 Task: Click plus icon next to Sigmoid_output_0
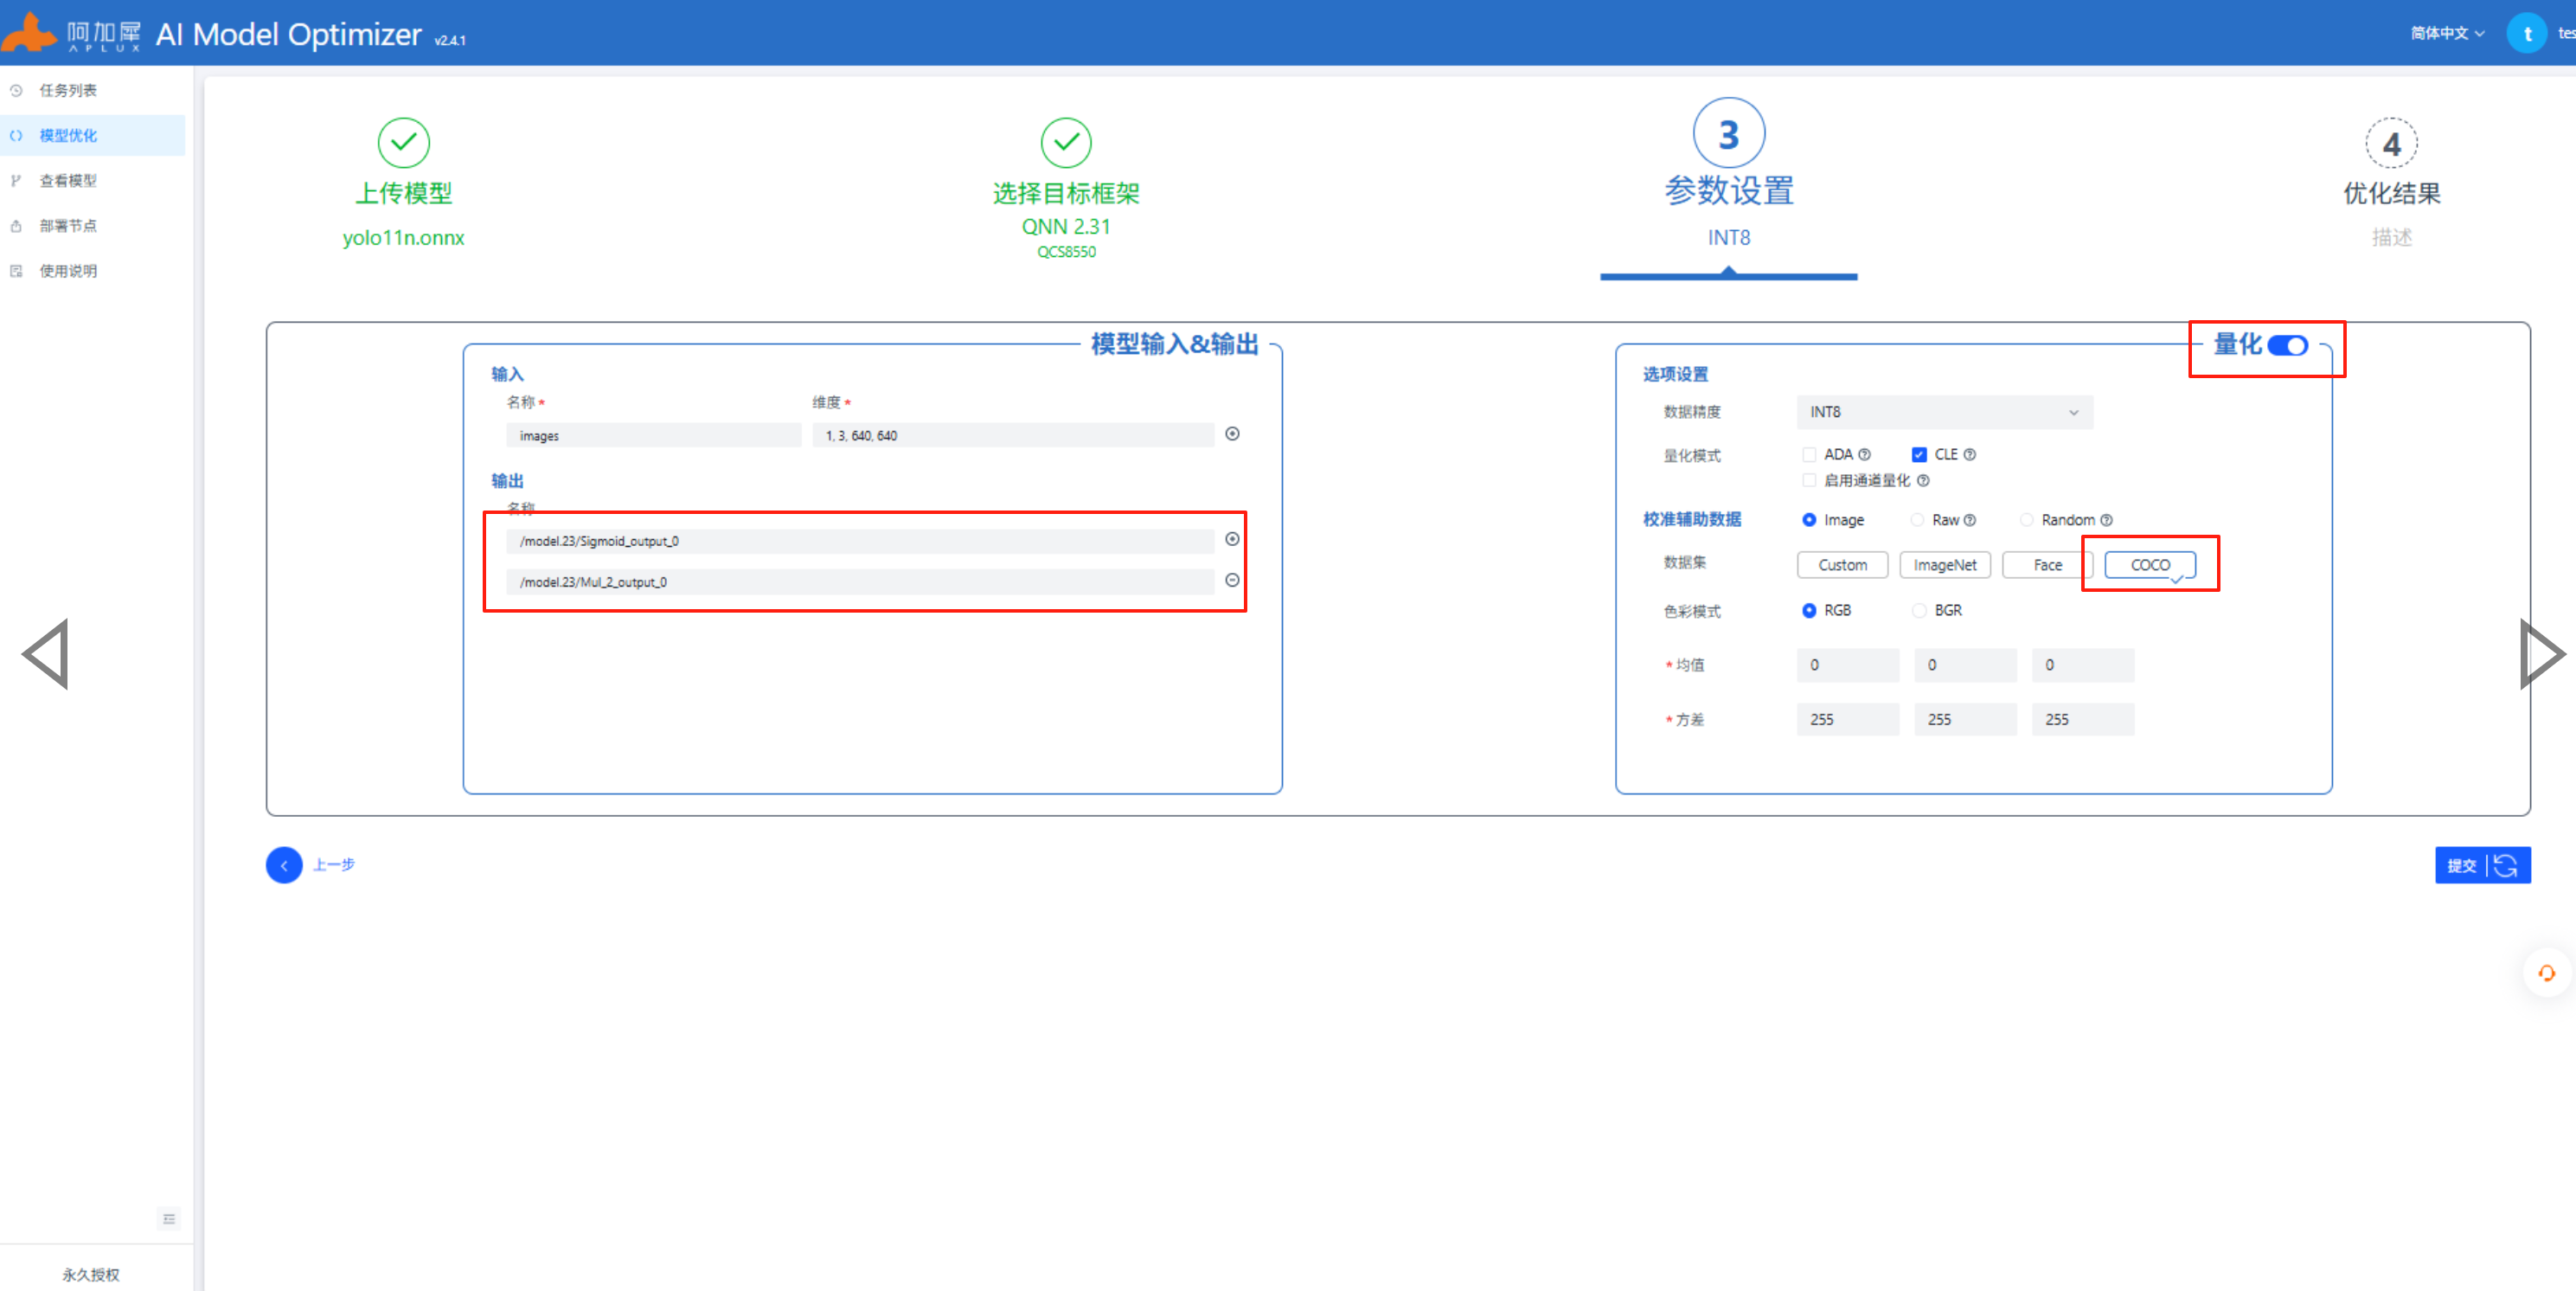[1232, 539]
